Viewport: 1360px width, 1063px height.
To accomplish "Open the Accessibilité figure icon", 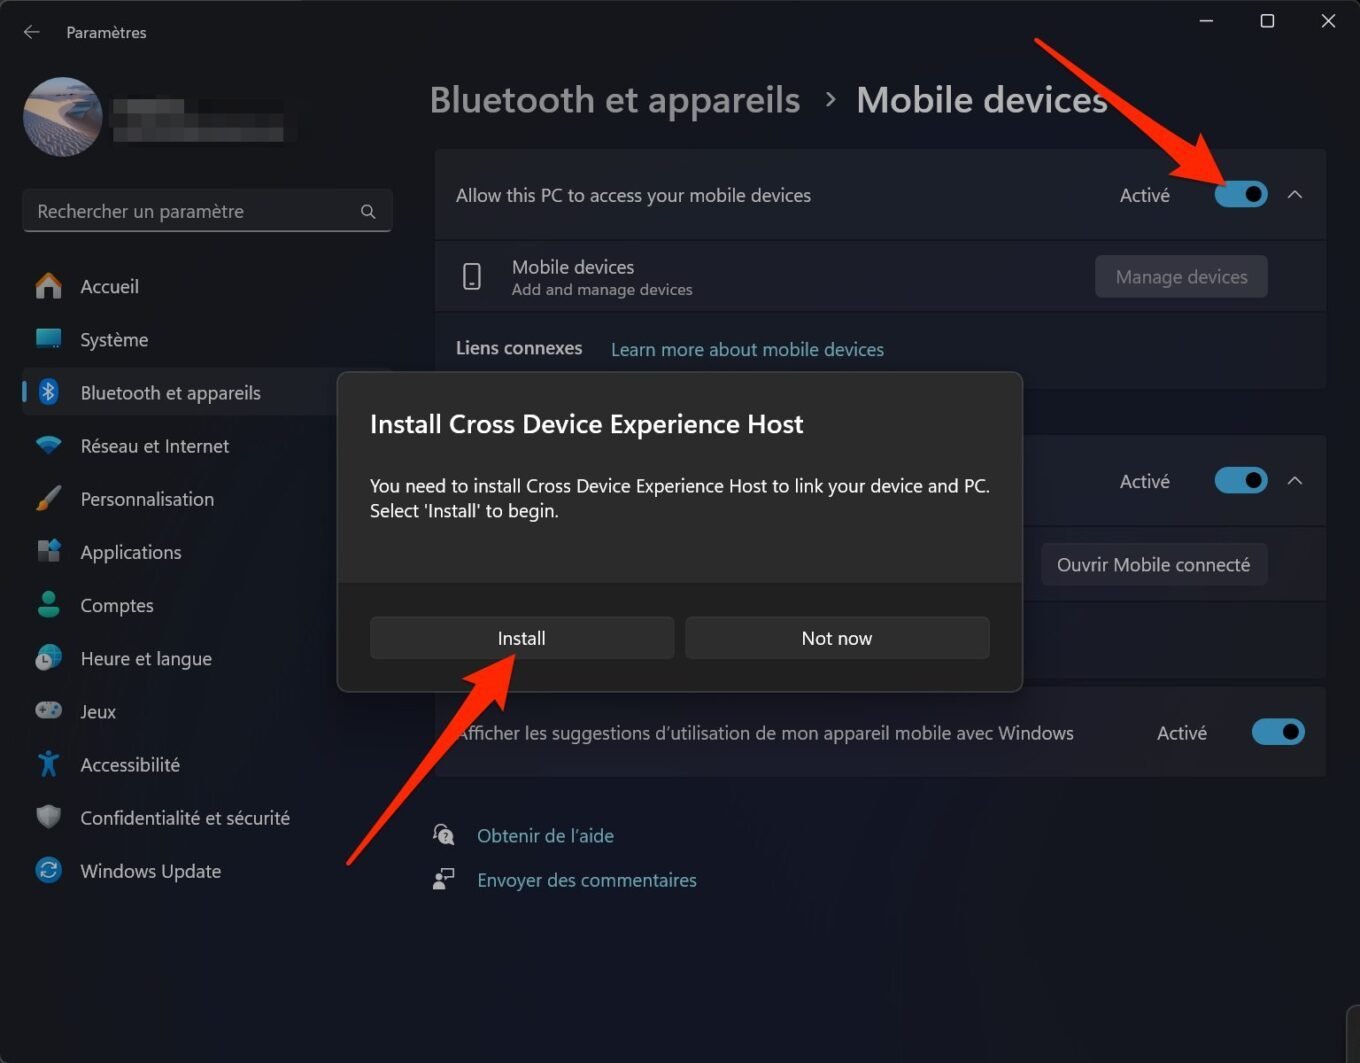I will pyautogui.click(x=48, y=764).
